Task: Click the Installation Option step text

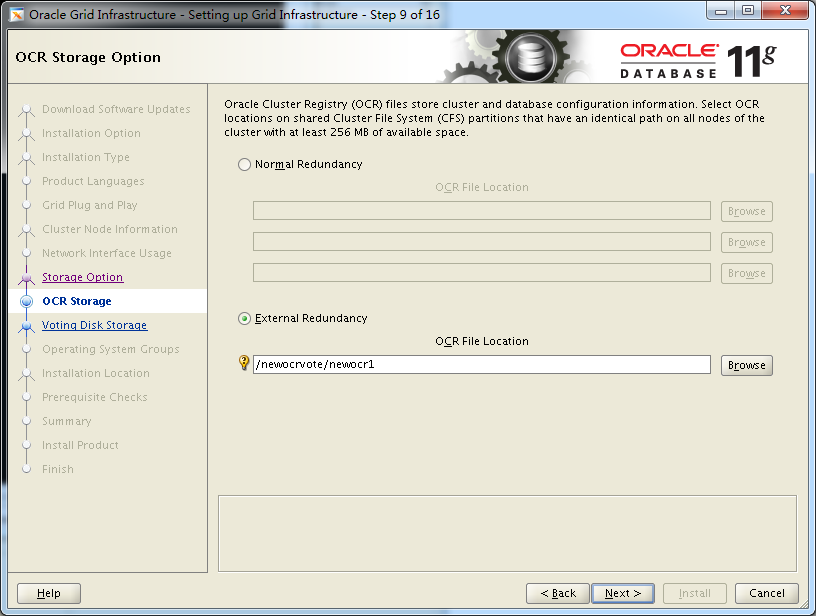Action: [x=91, y=133]
